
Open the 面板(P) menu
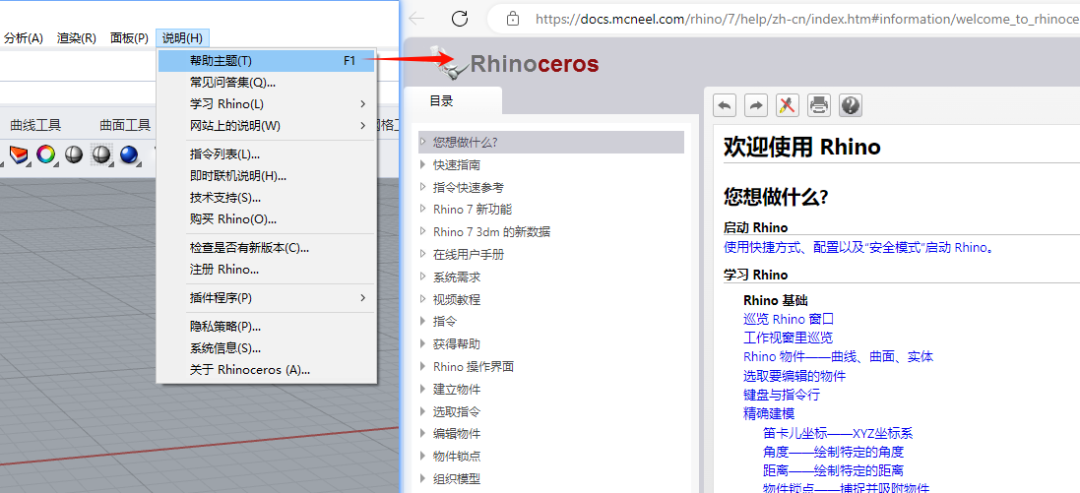click(x=129, y=39)
